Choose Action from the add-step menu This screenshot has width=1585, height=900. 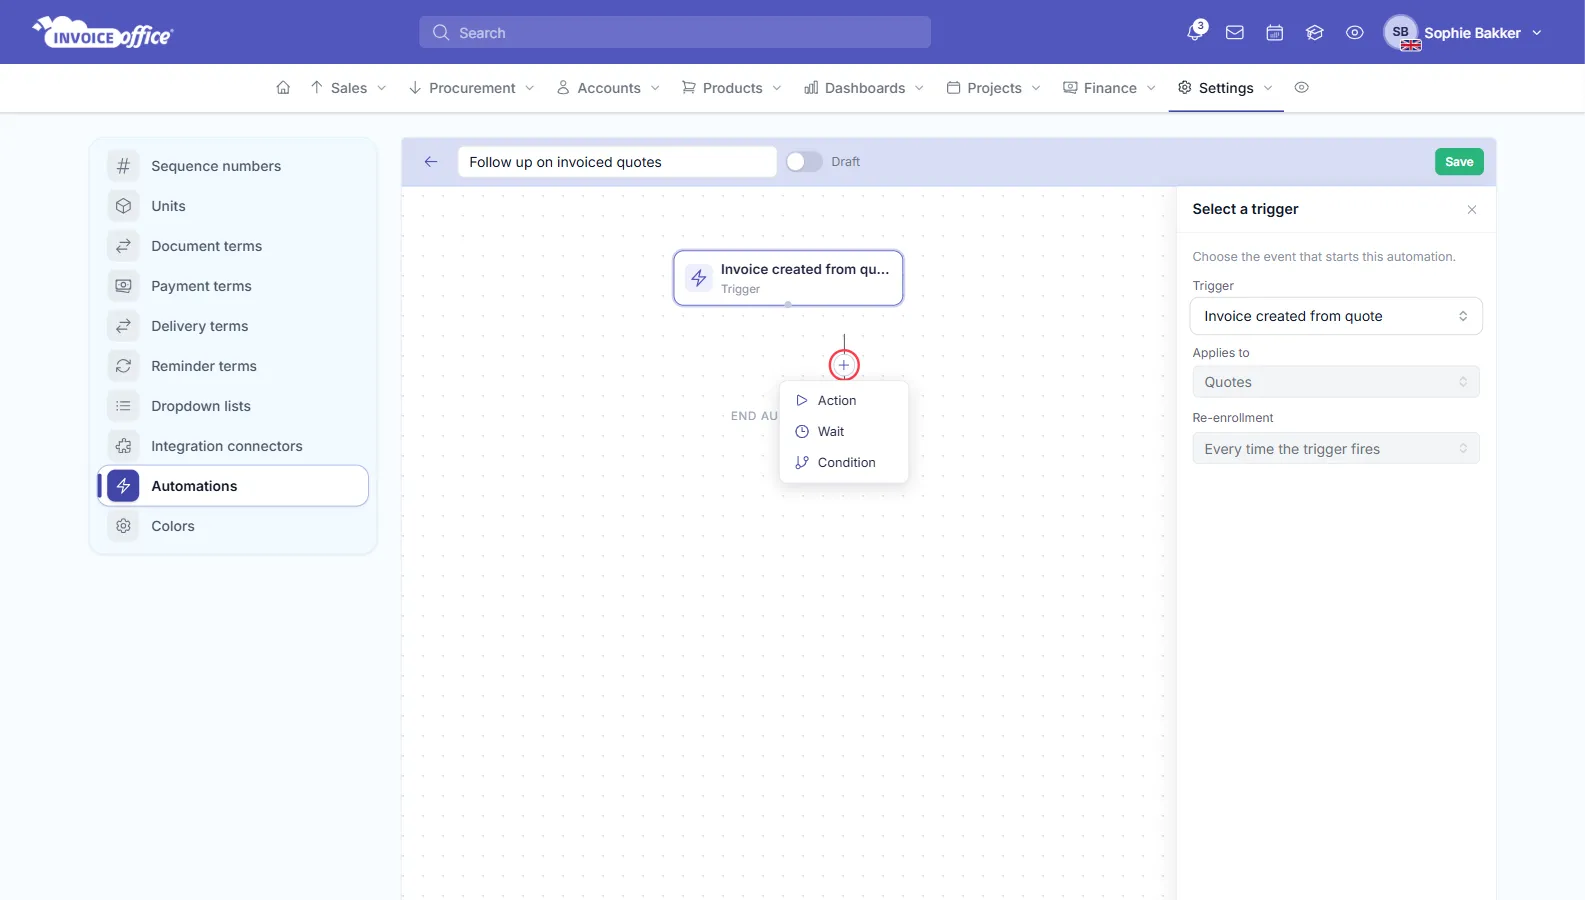coord(843,400)
